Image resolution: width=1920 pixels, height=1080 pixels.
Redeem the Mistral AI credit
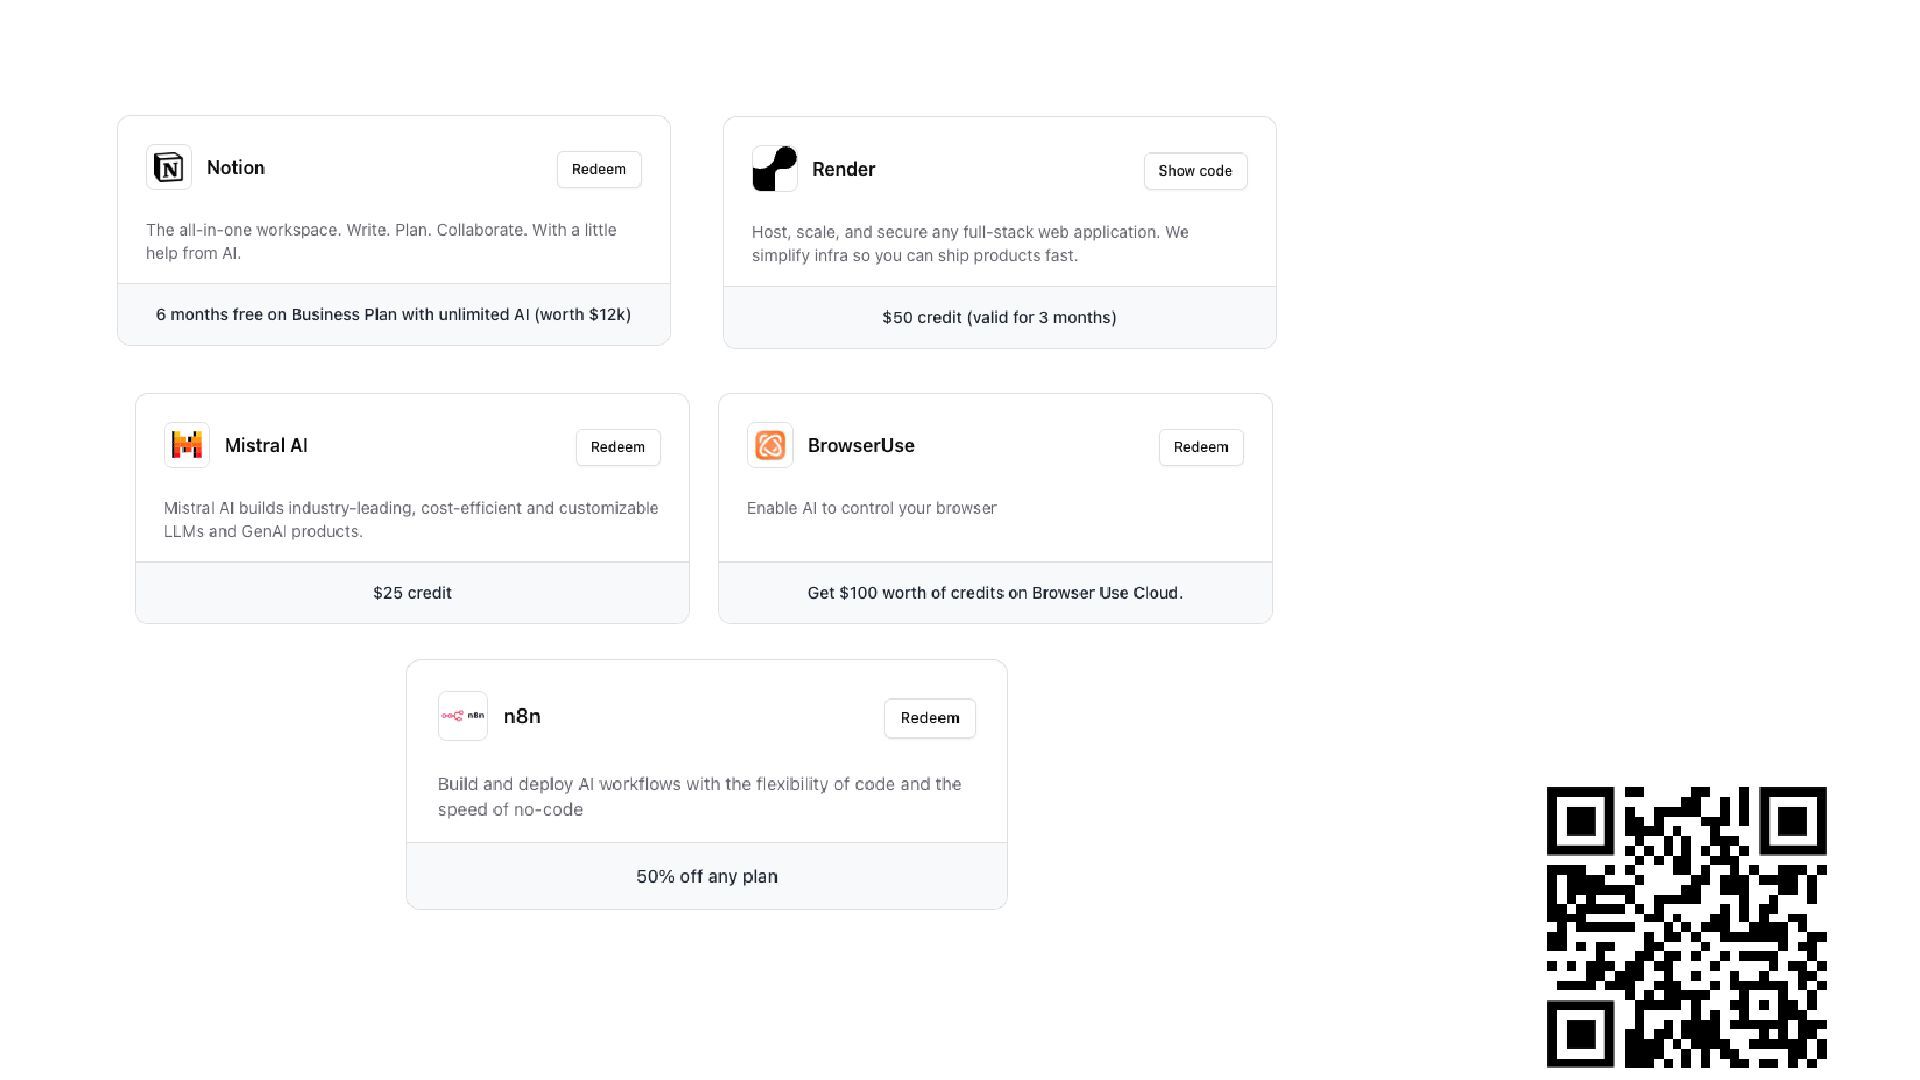618,447
